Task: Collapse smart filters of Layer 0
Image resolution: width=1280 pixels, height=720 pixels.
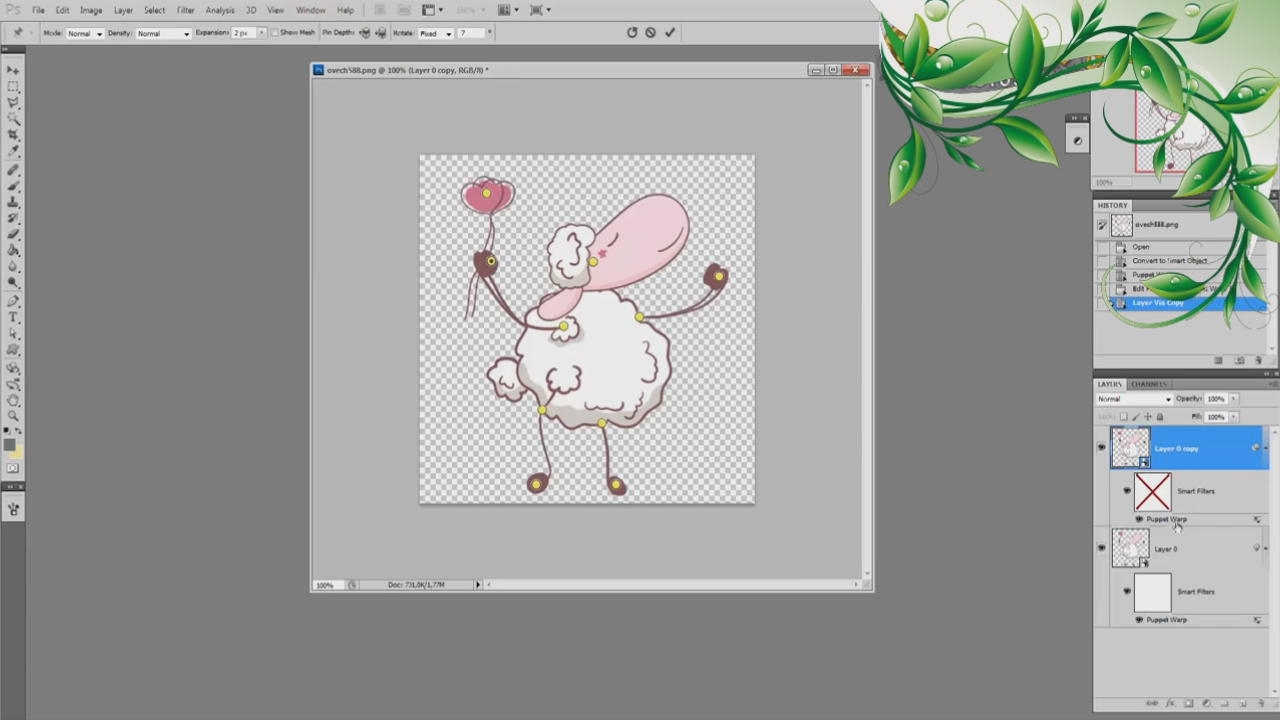Action: [1265, 548]
